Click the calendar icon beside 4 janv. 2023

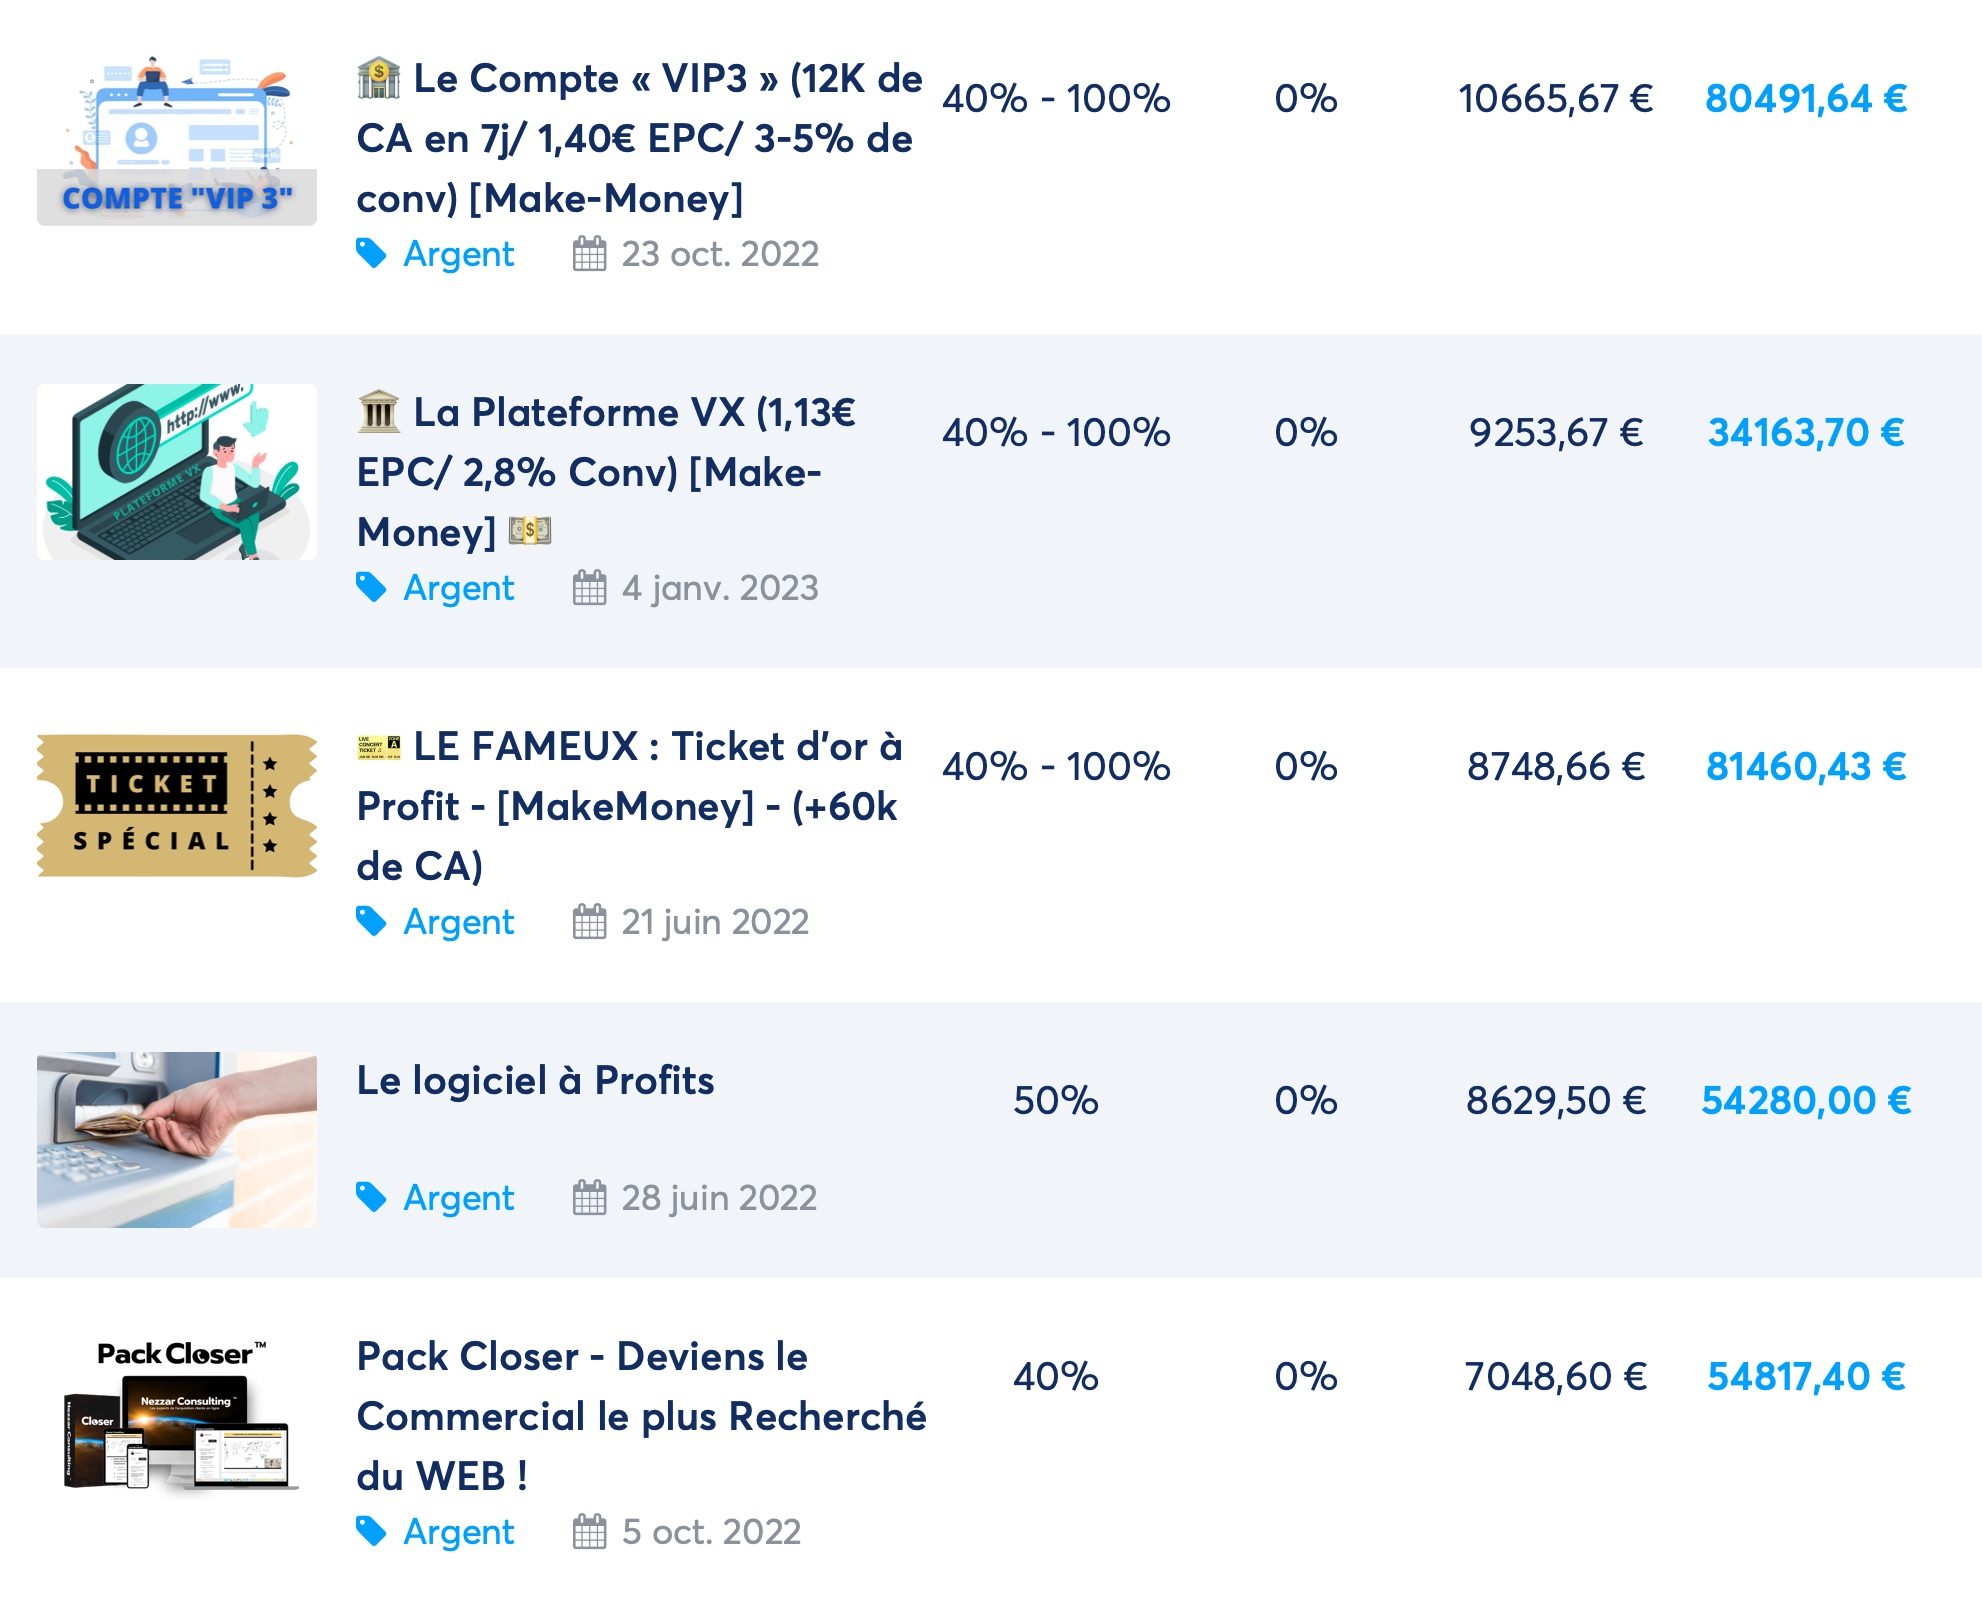click(589, 588)
